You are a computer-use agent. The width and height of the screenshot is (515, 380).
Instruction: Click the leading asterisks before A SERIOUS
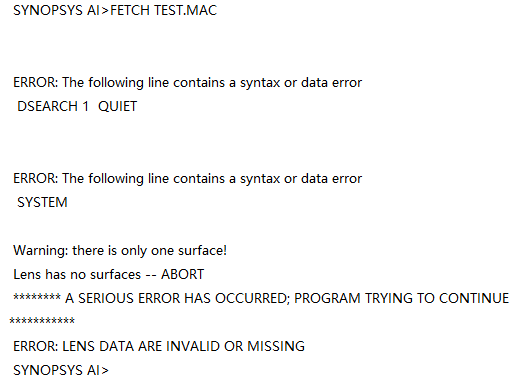click(x=37, y=297)
